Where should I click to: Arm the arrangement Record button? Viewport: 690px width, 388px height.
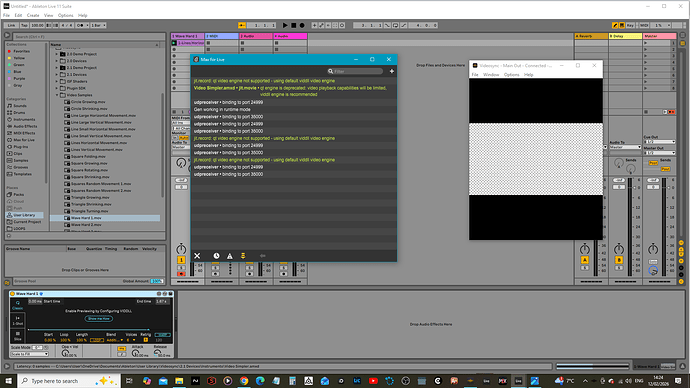(x=302, y=26)
